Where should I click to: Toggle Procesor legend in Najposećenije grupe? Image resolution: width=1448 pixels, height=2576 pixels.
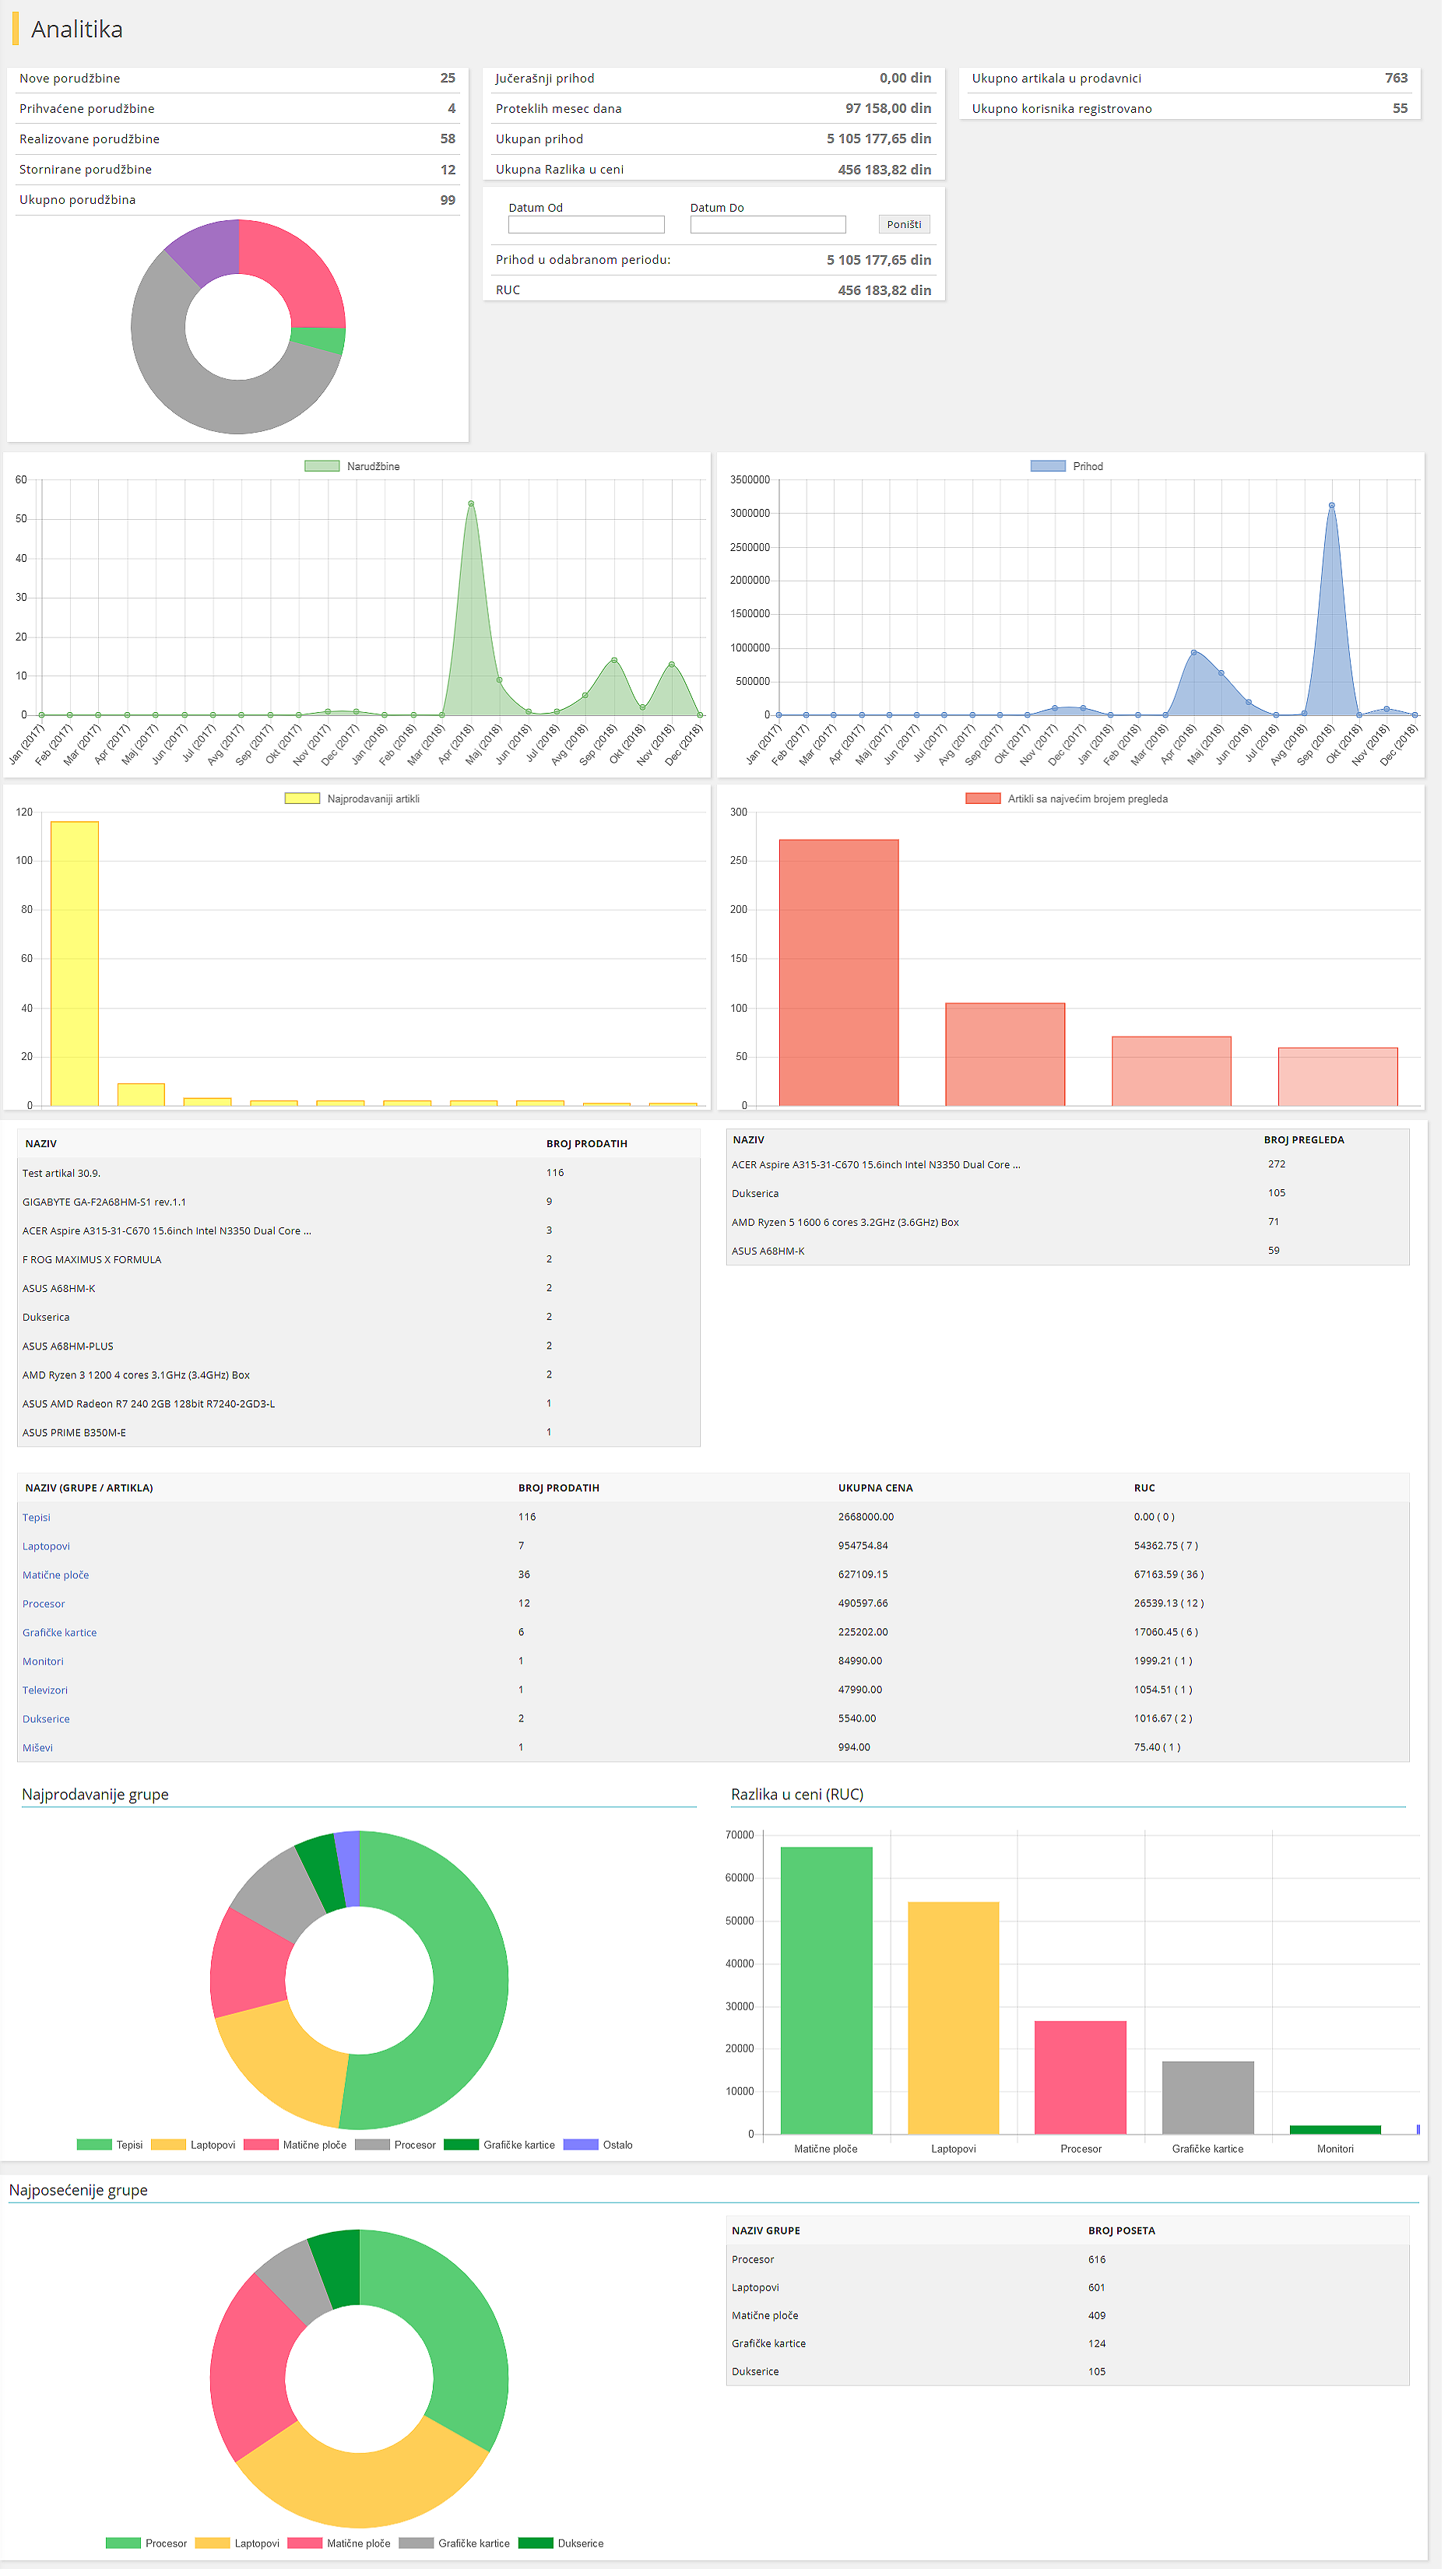coord(147,2553)
